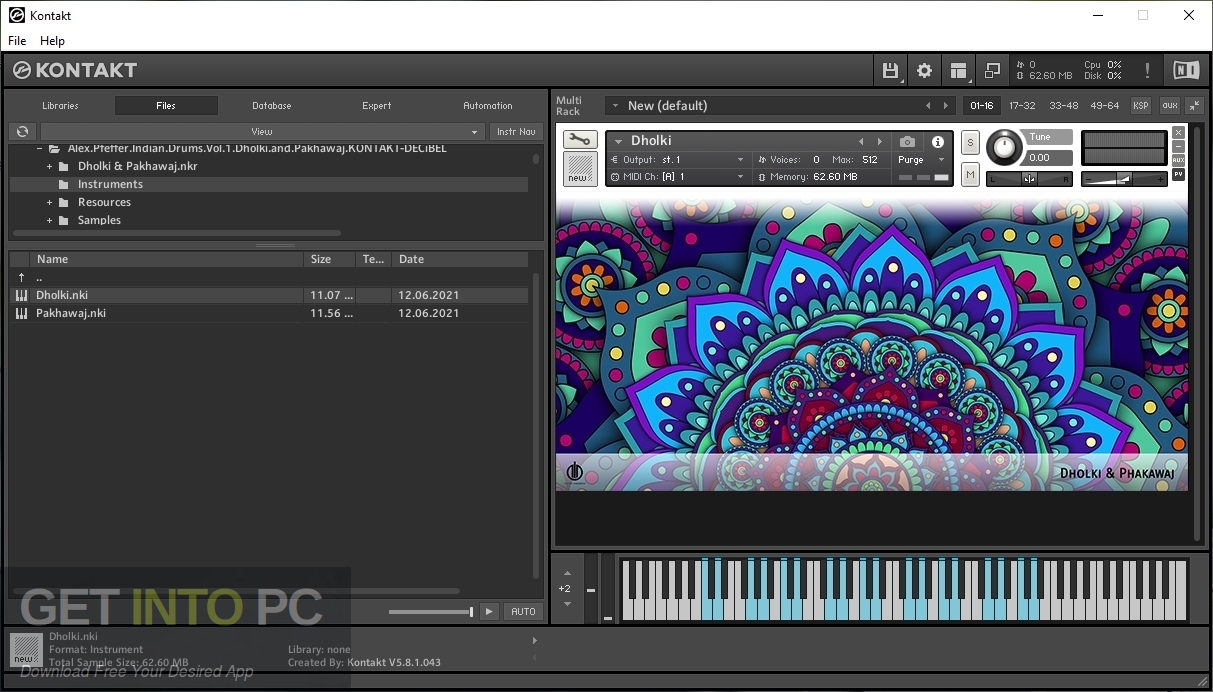Click the Dholki.nki piano-keys file icon

point(21,295)
